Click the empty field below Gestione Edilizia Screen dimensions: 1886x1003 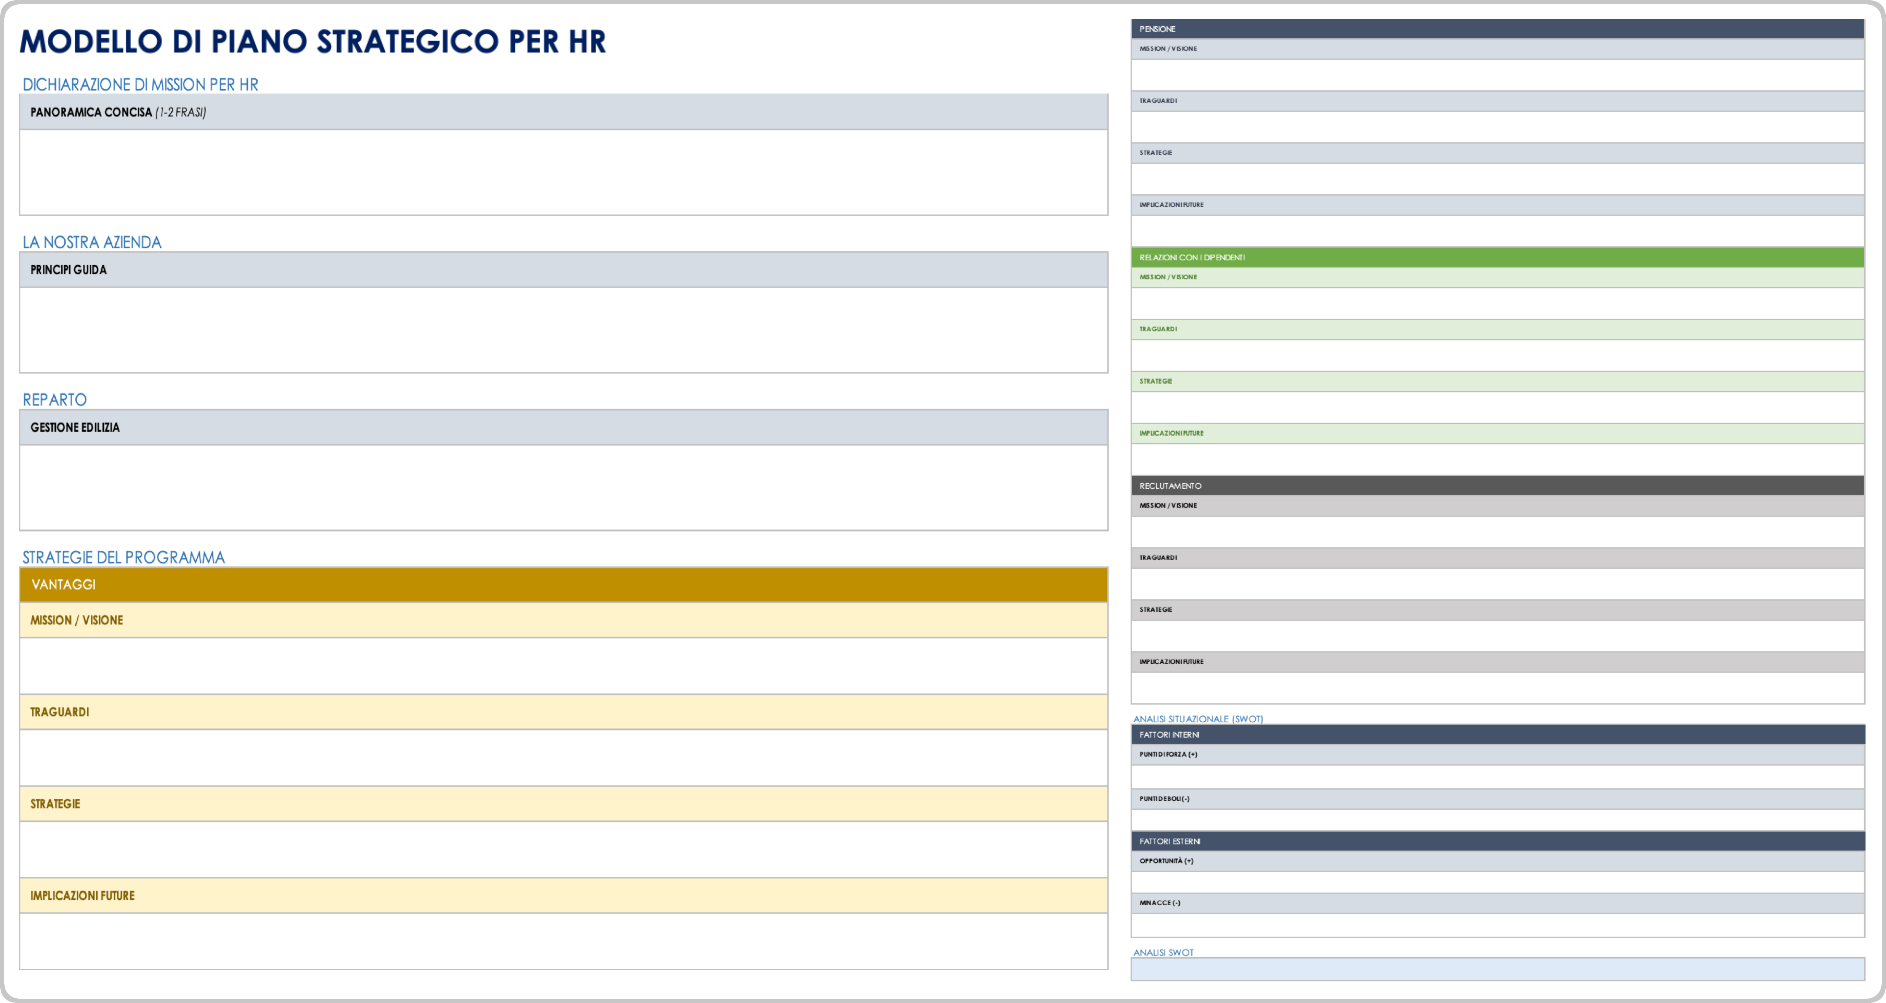[563, 487]
